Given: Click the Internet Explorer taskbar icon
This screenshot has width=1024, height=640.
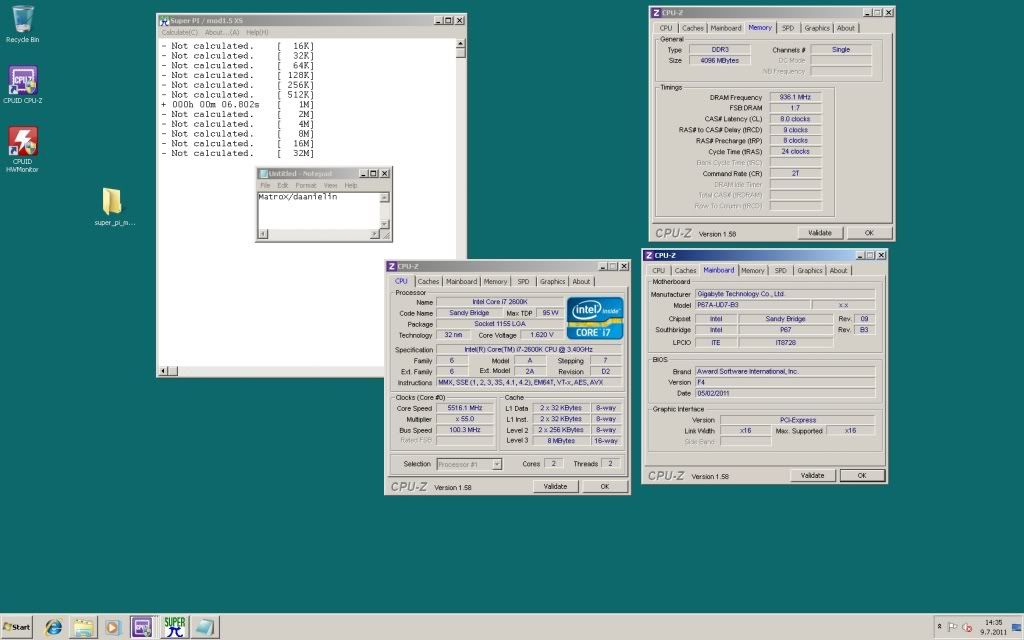Looking at the screenshot, I should click(x=53, y=627).
